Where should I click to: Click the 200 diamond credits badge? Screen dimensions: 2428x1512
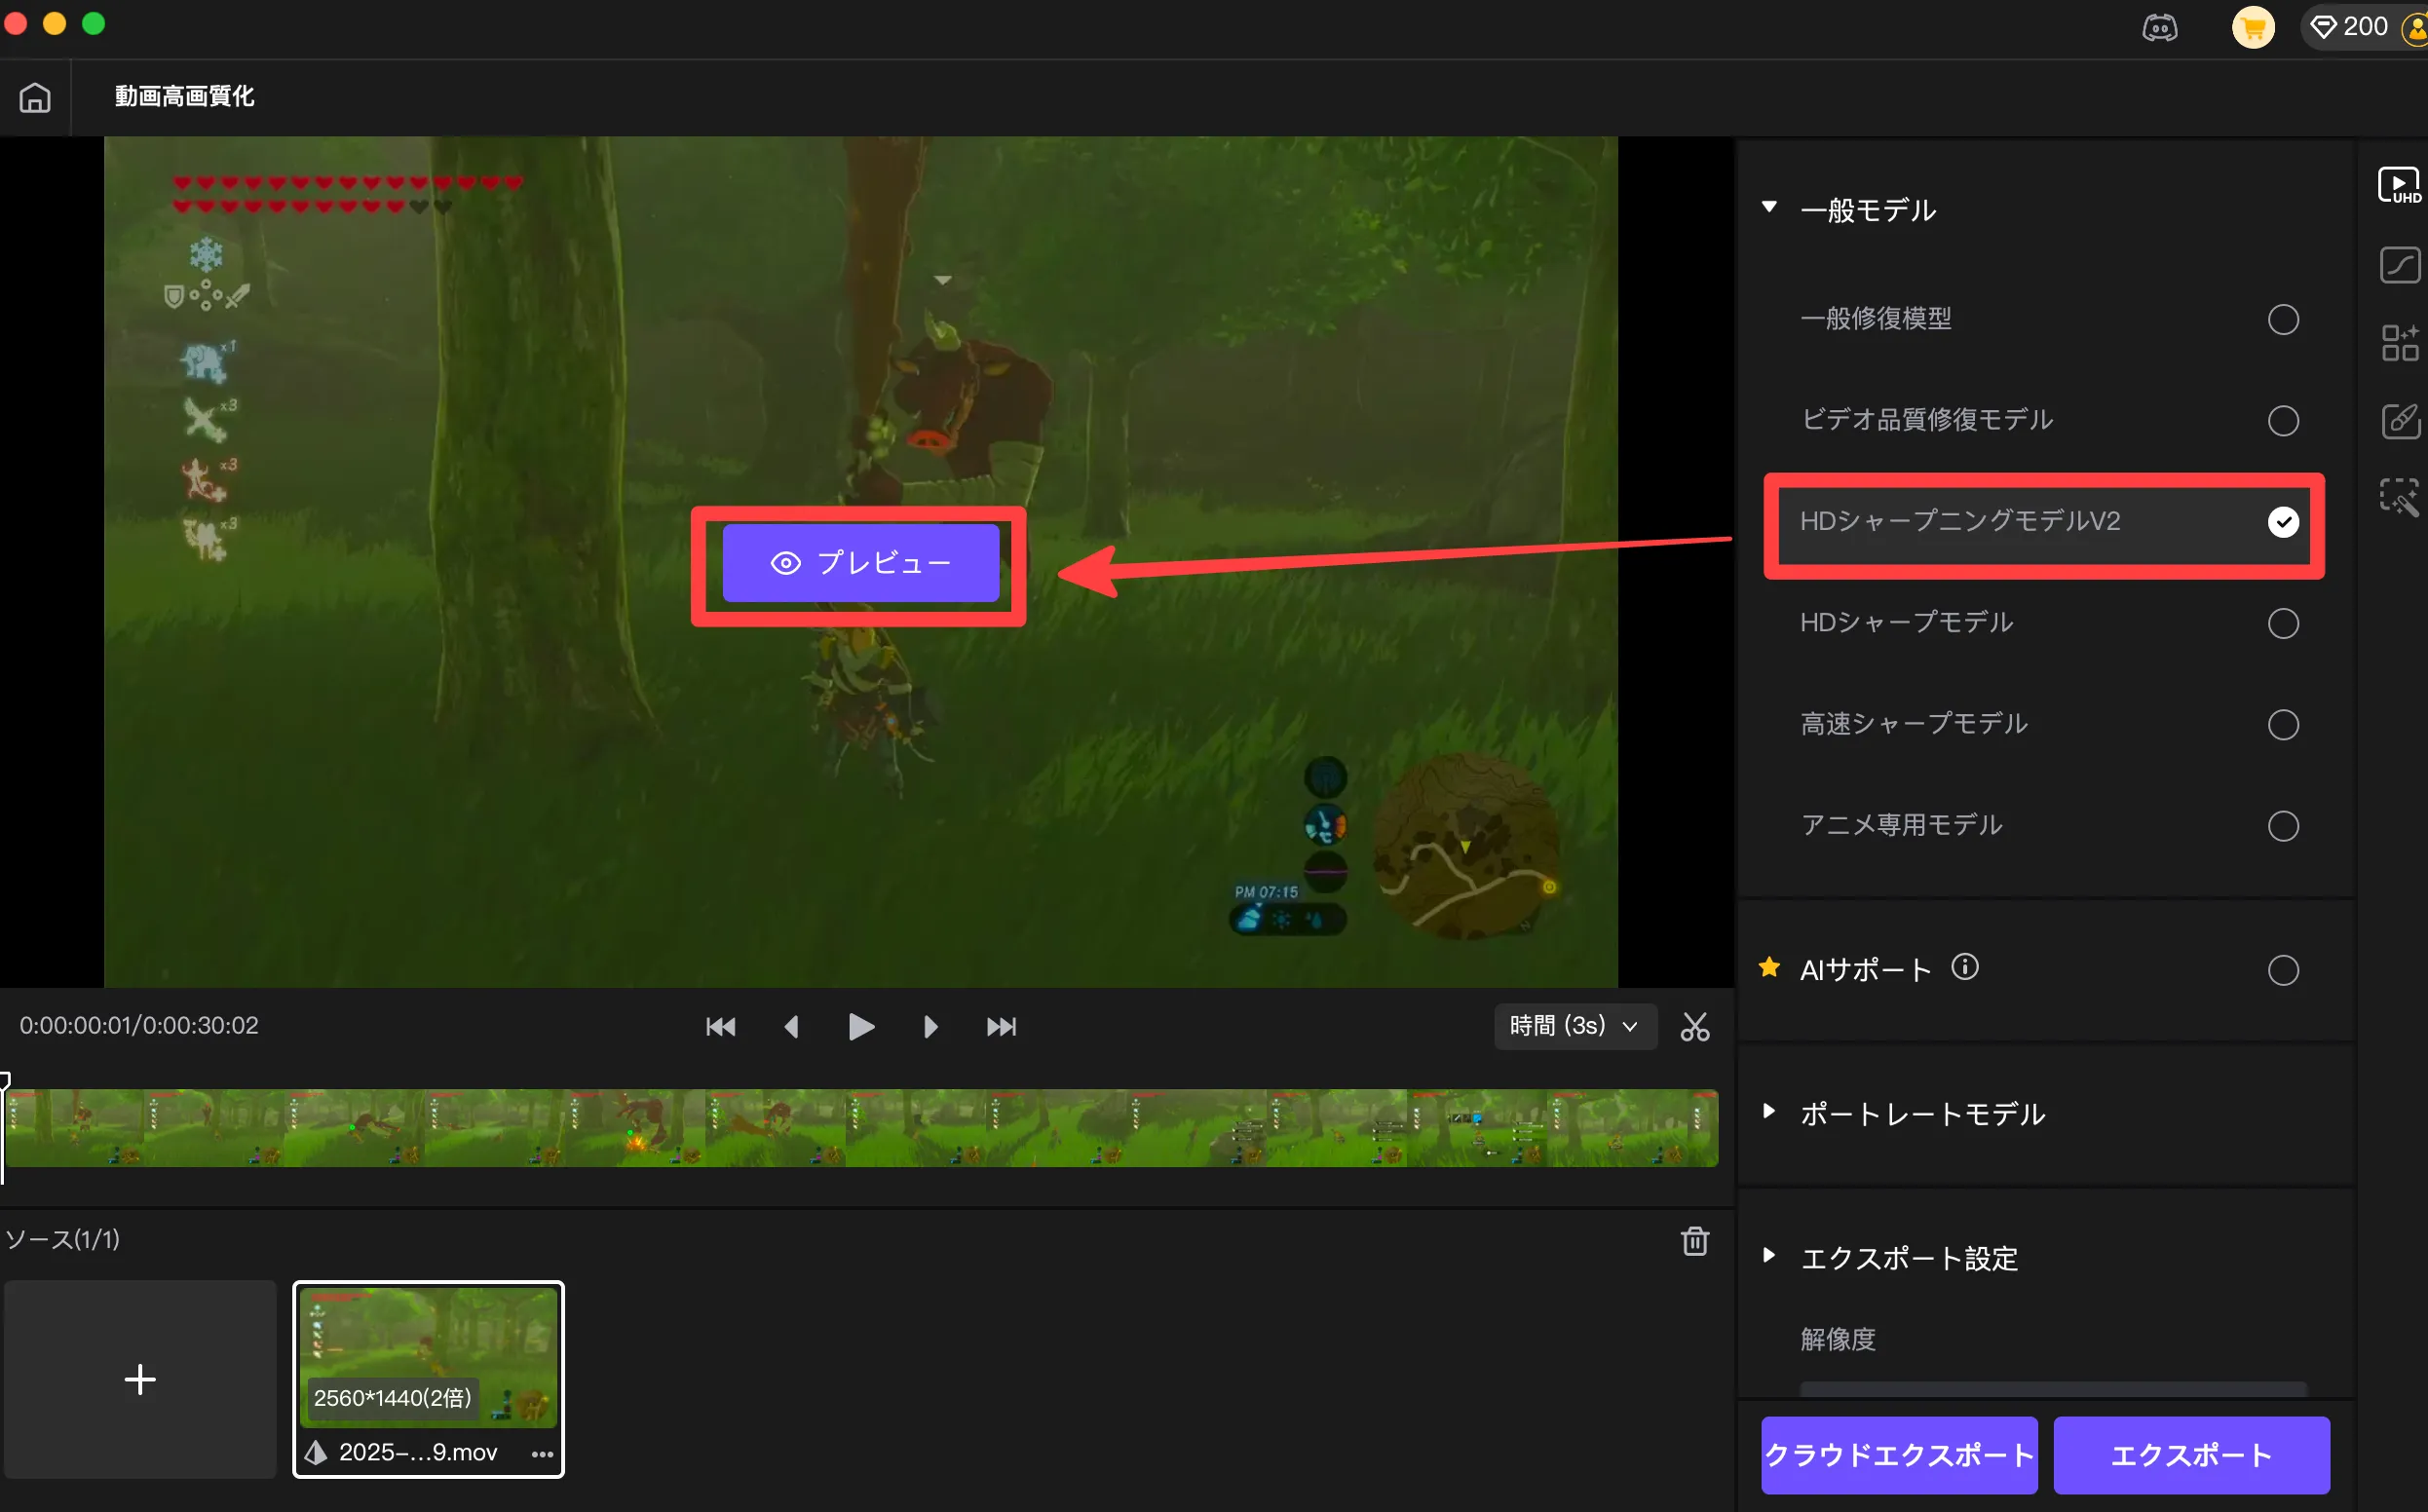(x=2350, y=27)
